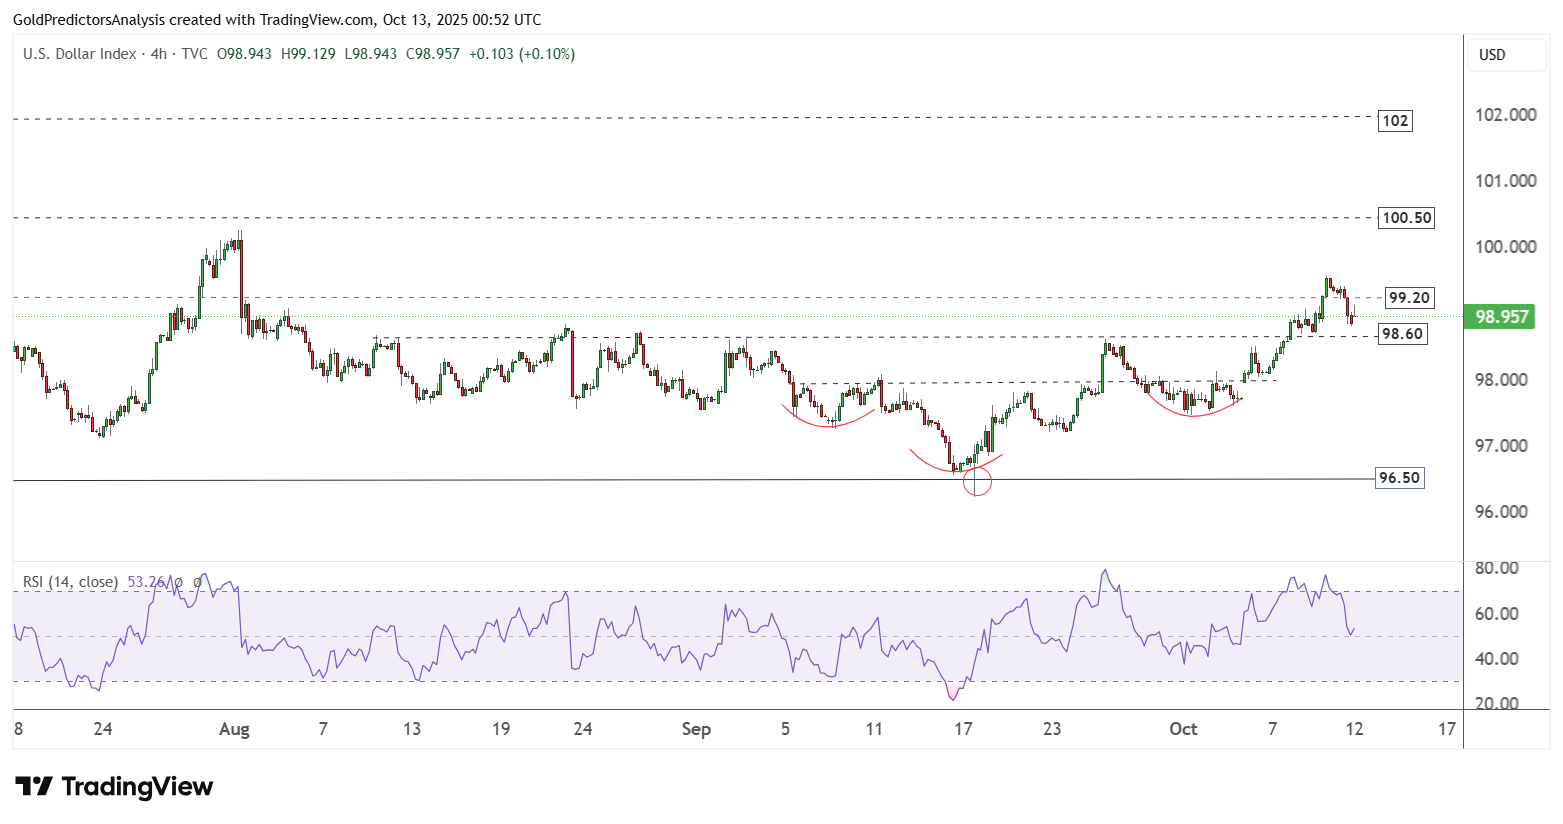The height and width of the screenshot is (824, 1563).
Task: Click the green 98.957 current price tag
Action: click(1501, 317)
